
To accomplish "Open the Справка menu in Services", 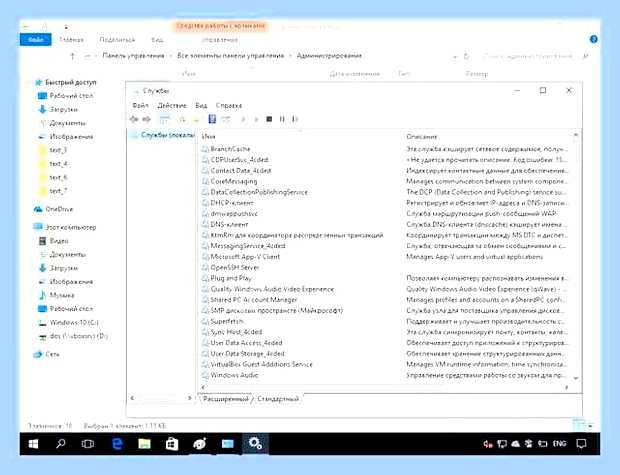I will [x=229, y=106].
